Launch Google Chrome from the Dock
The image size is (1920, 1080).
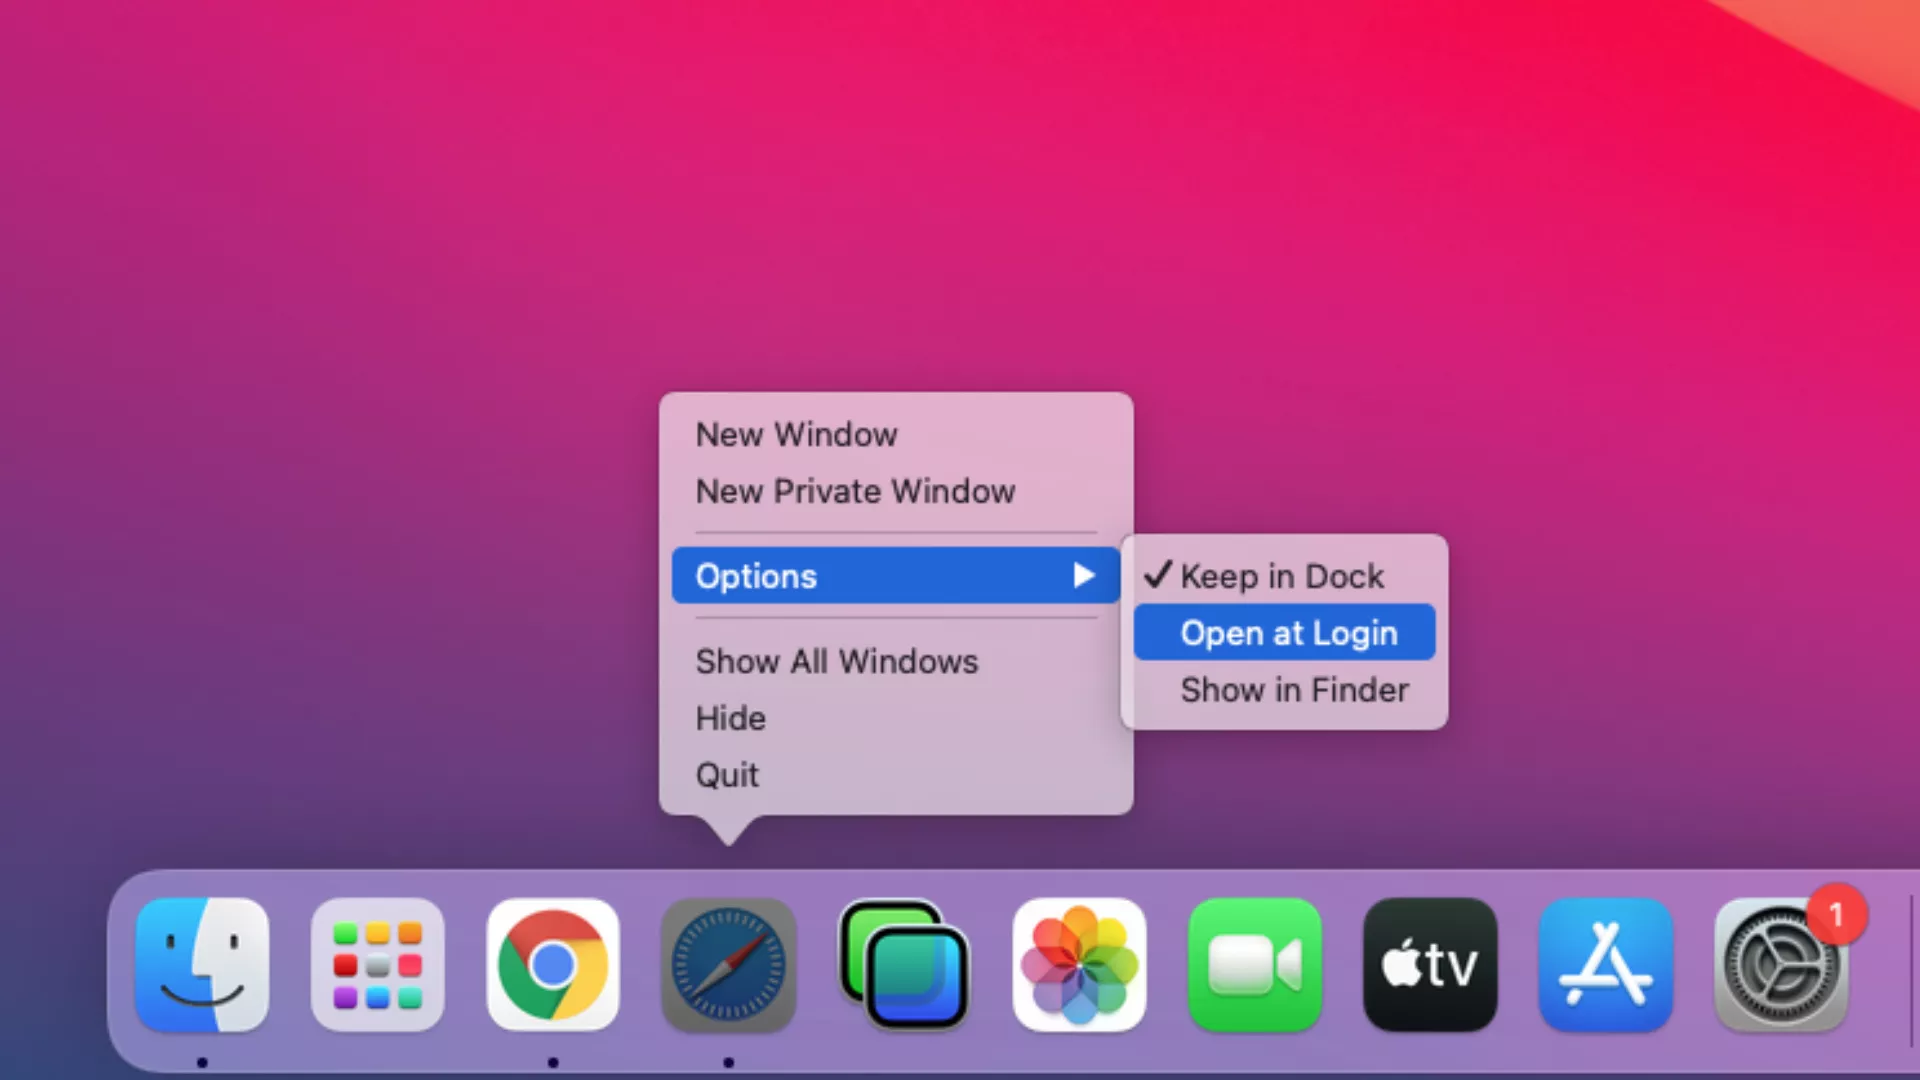coord(553,965)
